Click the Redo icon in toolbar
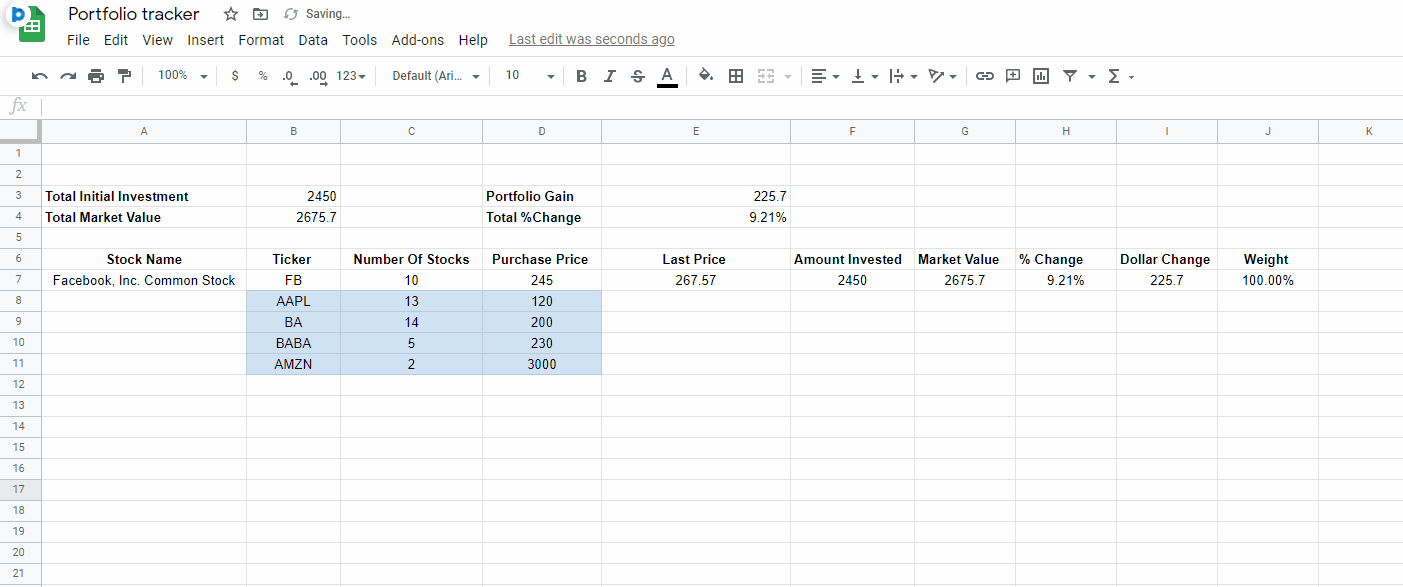 (x=68, y=76)
